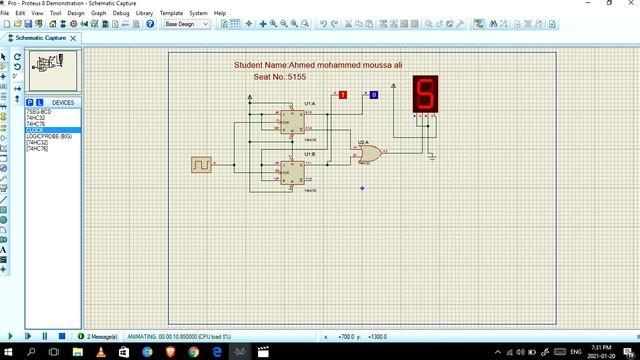Image resolution: width=640 pixels, height=360 pixels.
Task: Select the 2D circle graphics tool
Action: point(4,220)
